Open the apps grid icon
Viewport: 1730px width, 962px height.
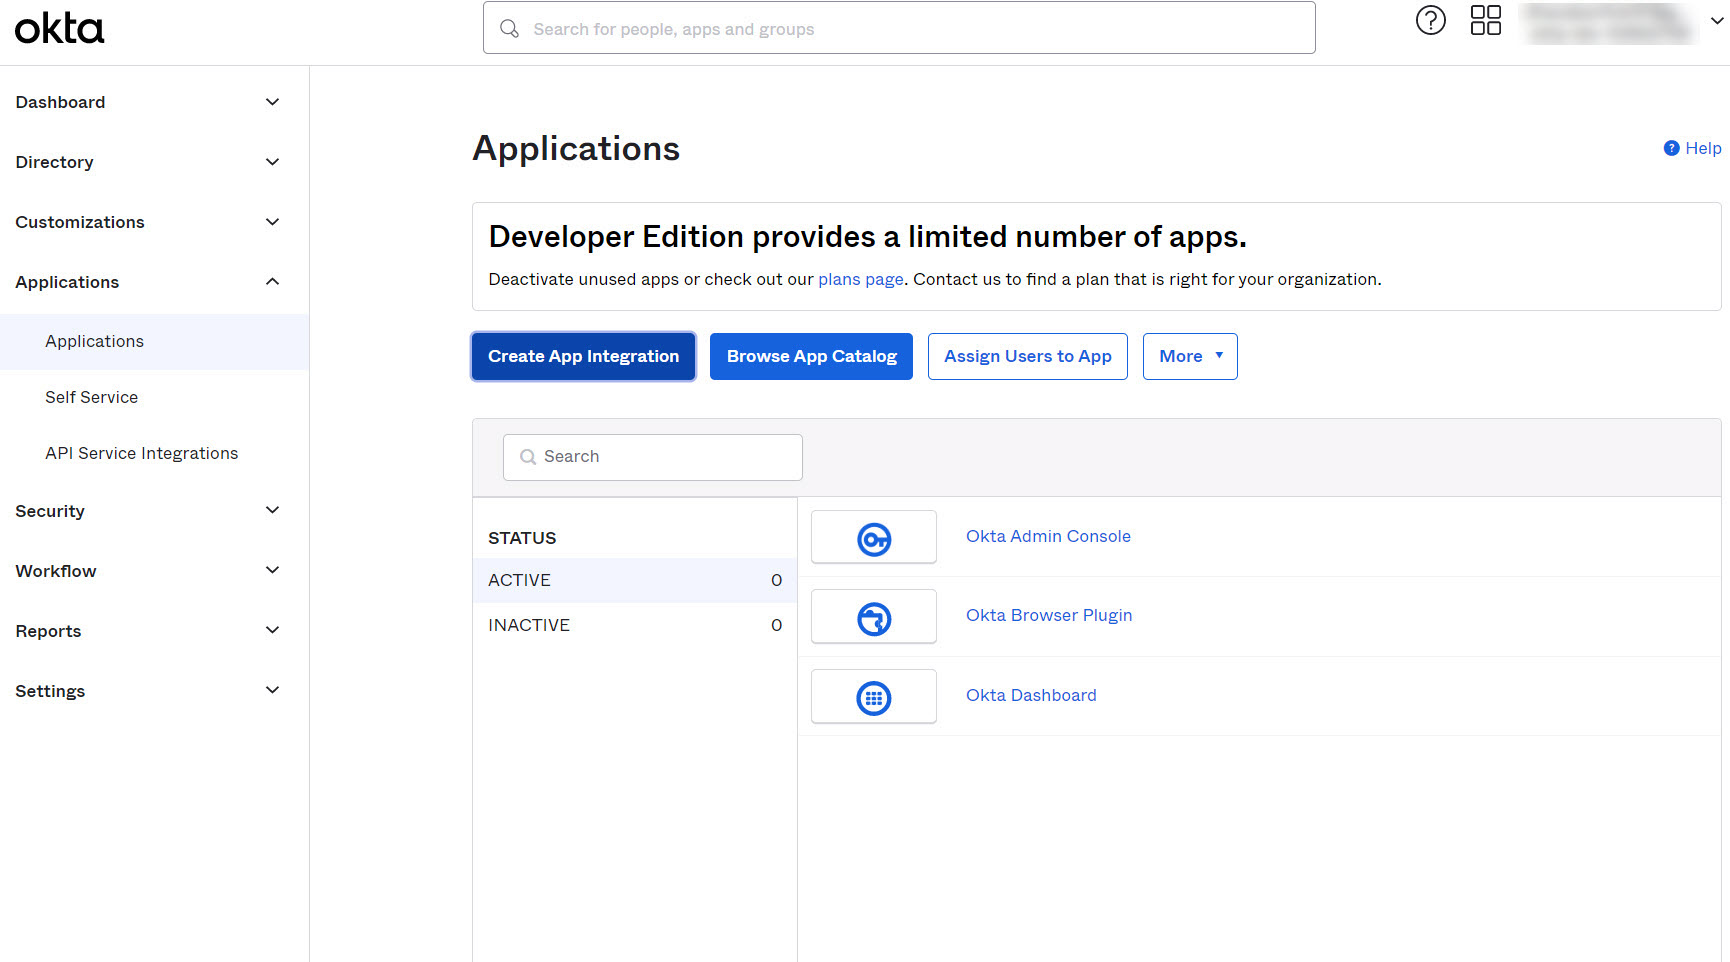[x=1485, y=21]
